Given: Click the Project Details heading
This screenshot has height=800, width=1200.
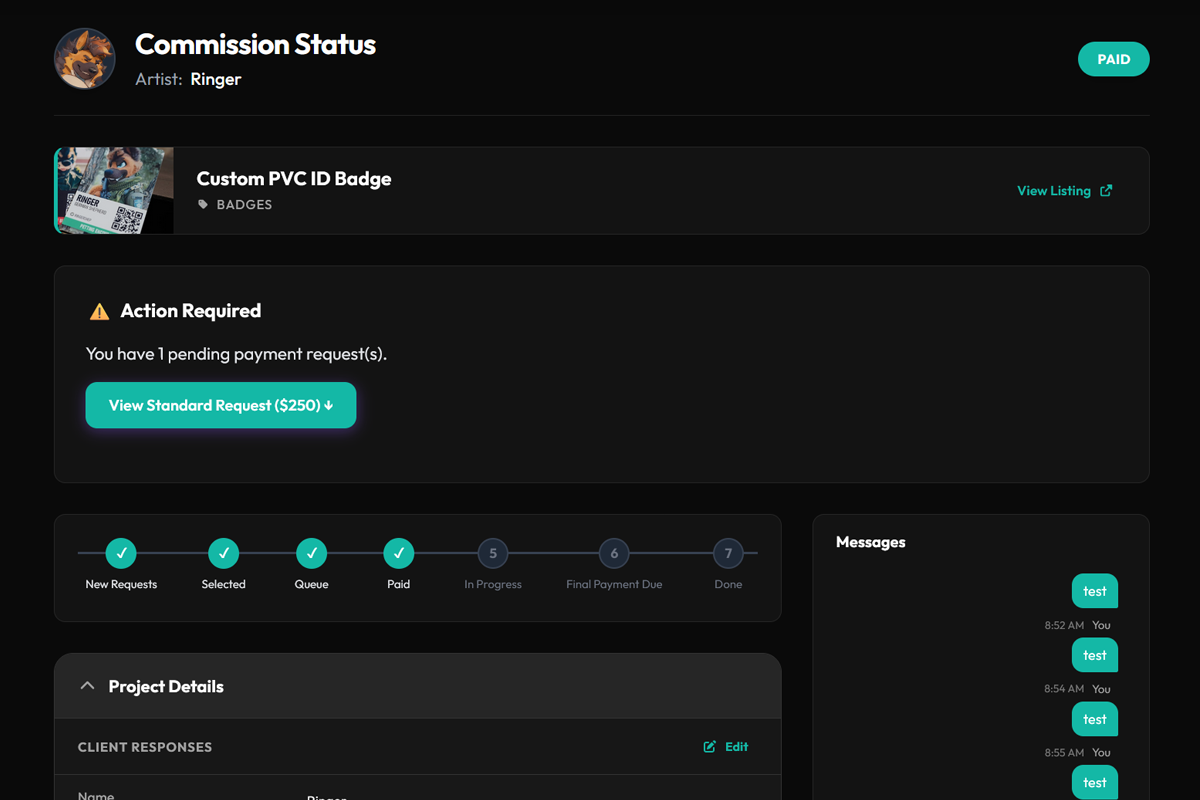Looking at the screenshot, I should pos(166,686).
